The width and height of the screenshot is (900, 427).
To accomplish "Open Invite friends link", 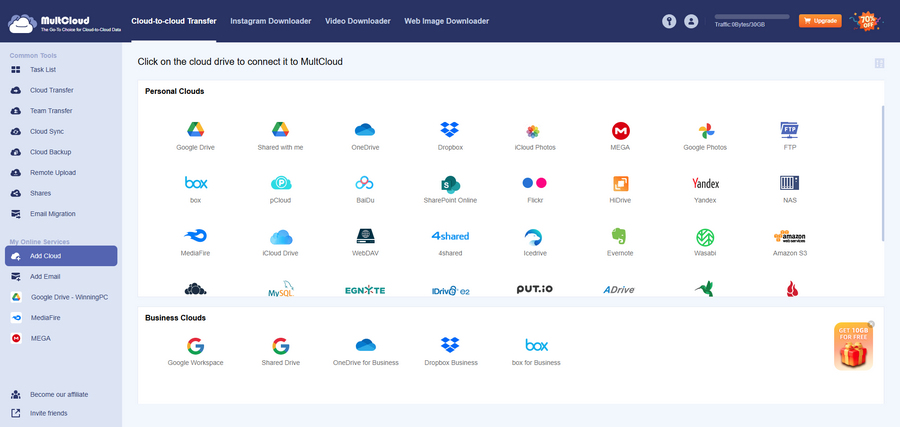I will (x=49, y=413).
